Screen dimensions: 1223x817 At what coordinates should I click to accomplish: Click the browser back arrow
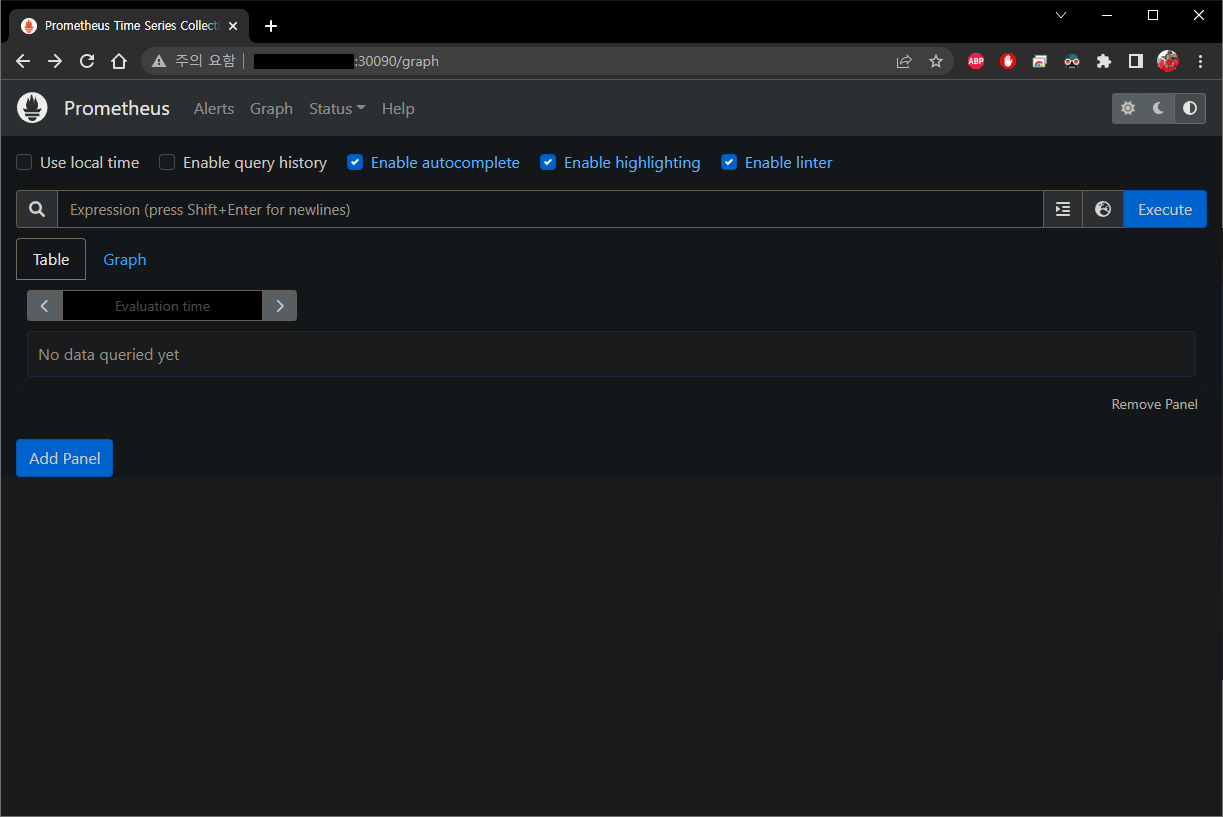pos(23,61)
